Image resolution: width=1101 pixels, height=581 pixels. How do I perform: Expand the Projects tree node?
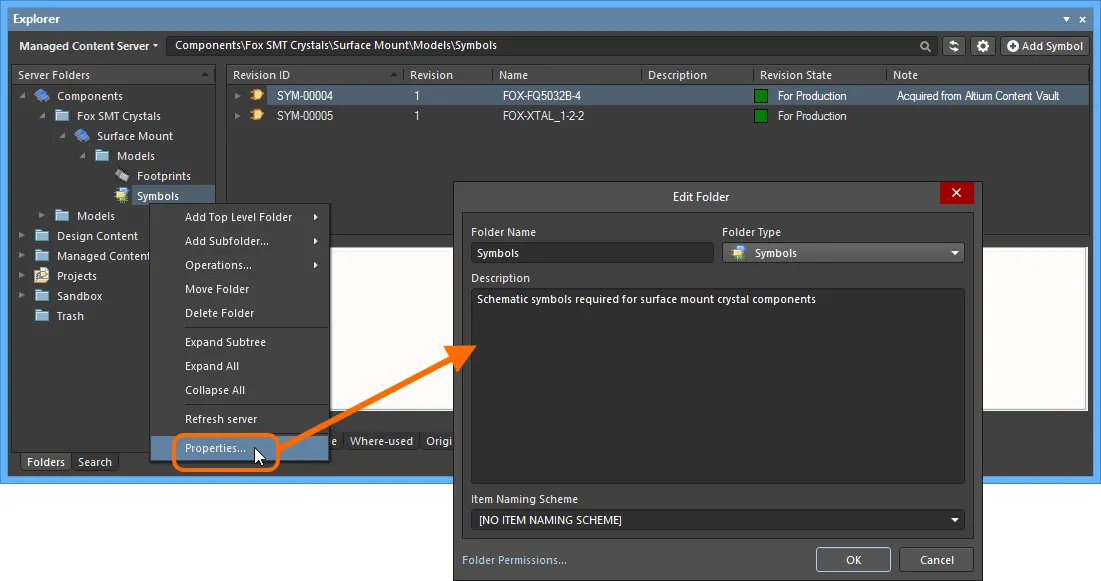click(22, 275)
